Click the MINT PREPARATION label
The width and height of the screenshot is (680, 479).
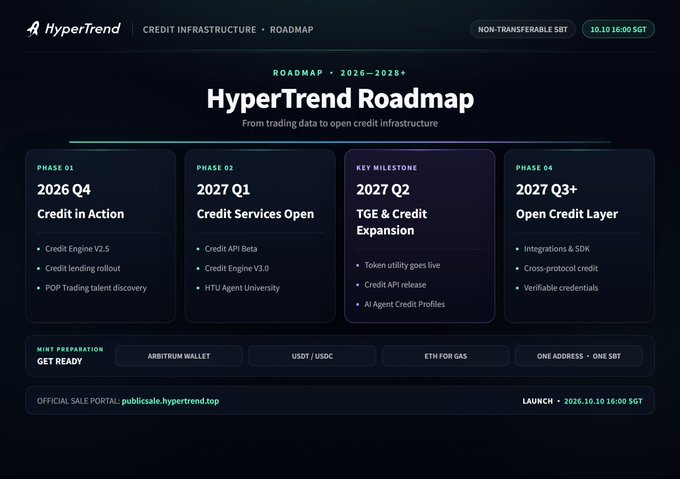pyautogui.click(x=70, y=349)
